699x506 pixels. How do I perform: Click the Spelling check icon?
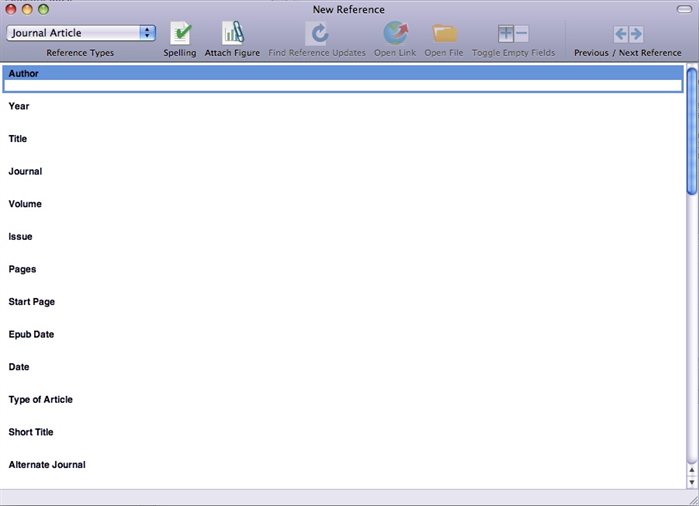pos(180,33)
